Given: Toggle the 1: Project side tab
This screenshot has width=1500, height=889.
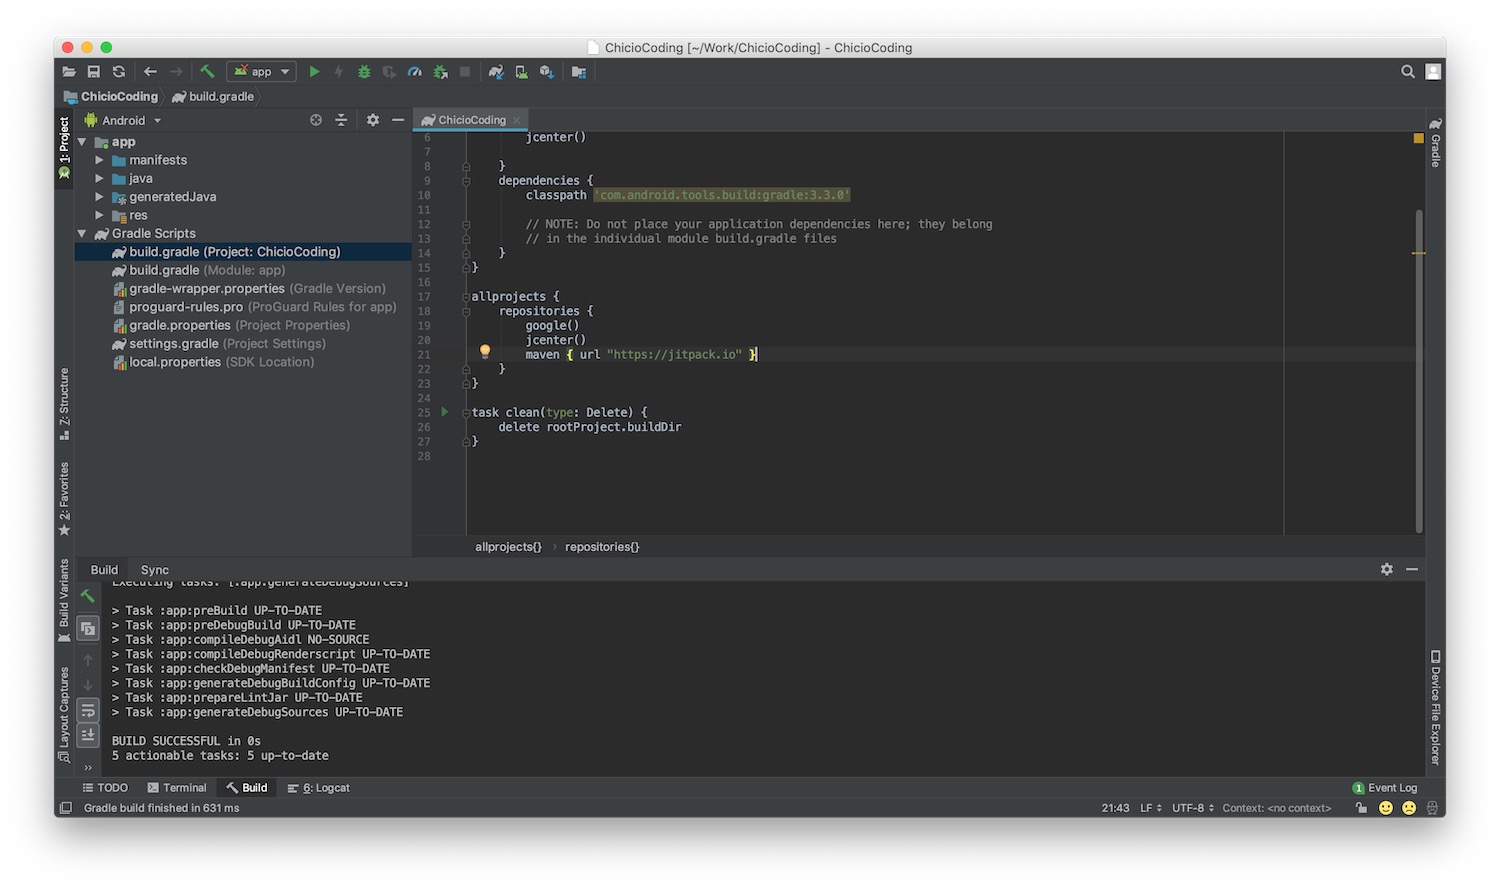Looking at the screenshot, I should [64, 147].
